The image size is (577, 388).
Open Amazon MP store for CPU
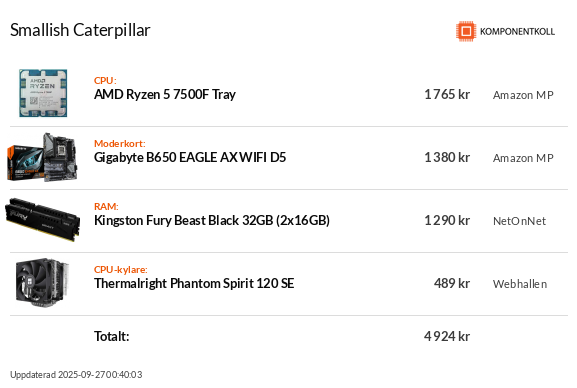pos(523,95)
